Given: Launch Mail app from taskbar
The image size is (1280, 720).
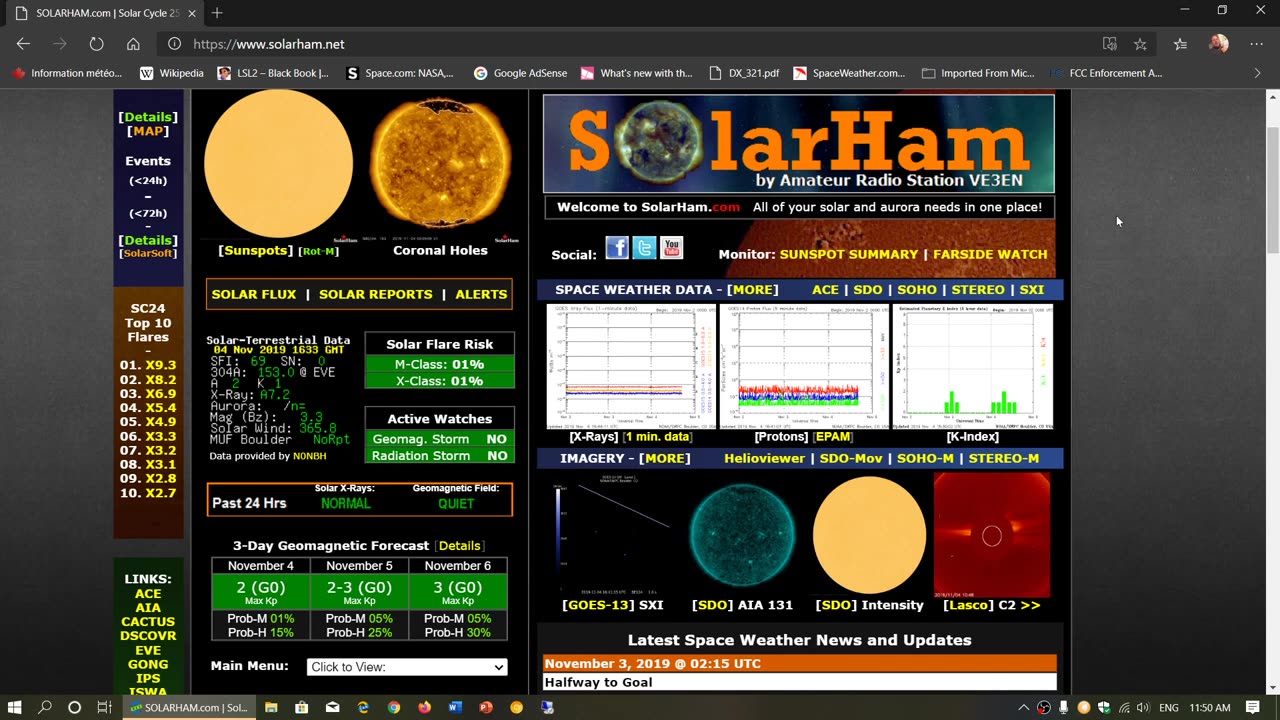Looking at the screenshot, I should (x=332, y=707).
